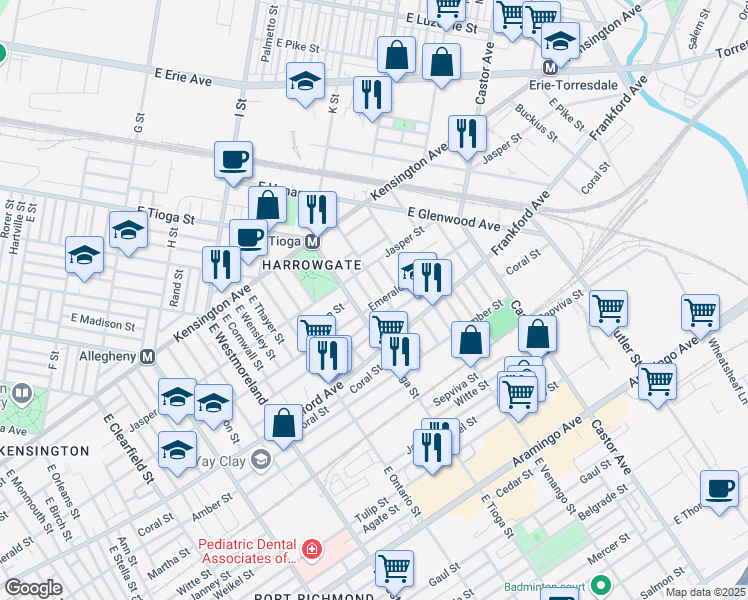The image size is (748, 600).
Task: Click the Allegheny station label
Action: click(x=108, y=356)
